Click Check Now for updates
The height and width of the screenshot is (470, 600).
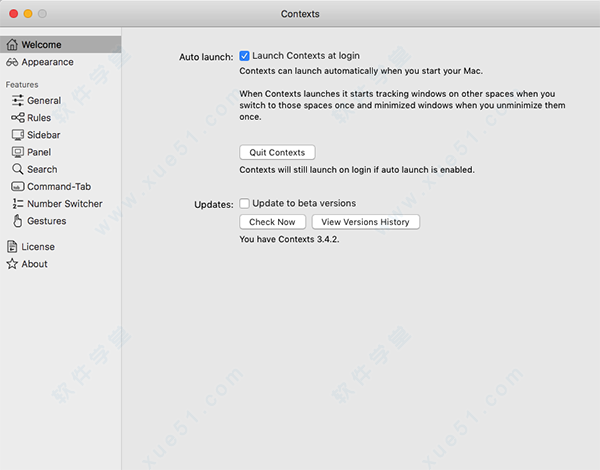pyautogui.click(x=272, y=222)
